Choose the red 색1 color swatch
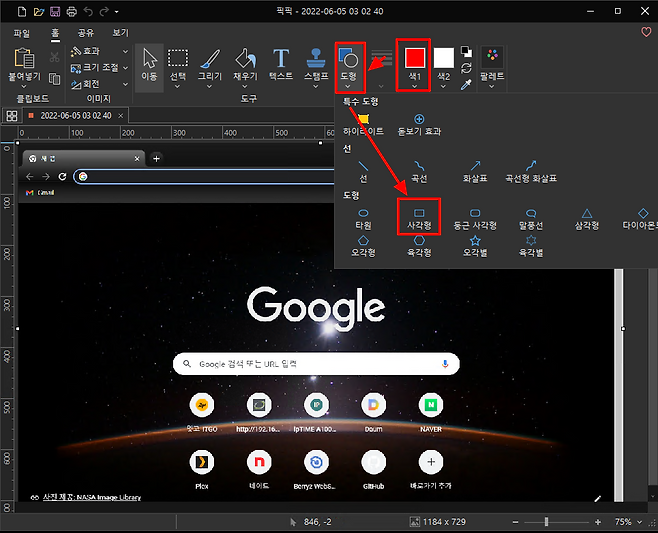Viewport: 658px width, 533px height. coord(415,58)
